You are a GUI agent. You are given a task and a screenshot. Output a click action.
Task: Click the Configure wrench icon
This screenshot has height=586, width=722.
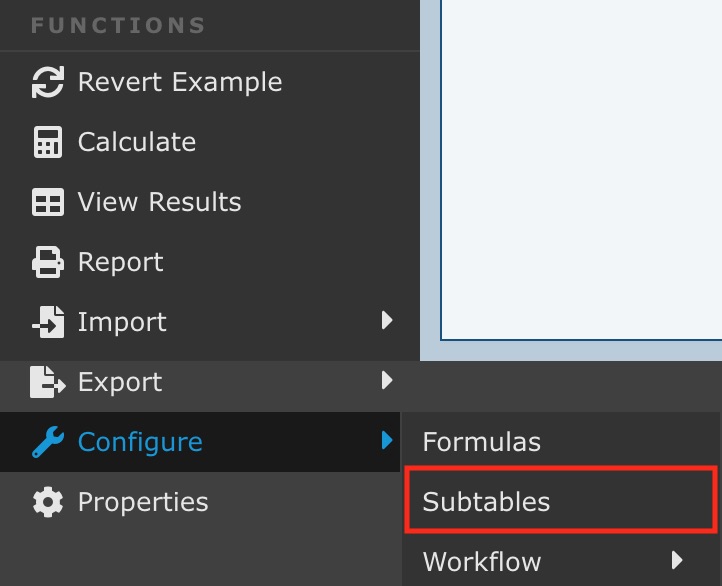pos(47,442)
